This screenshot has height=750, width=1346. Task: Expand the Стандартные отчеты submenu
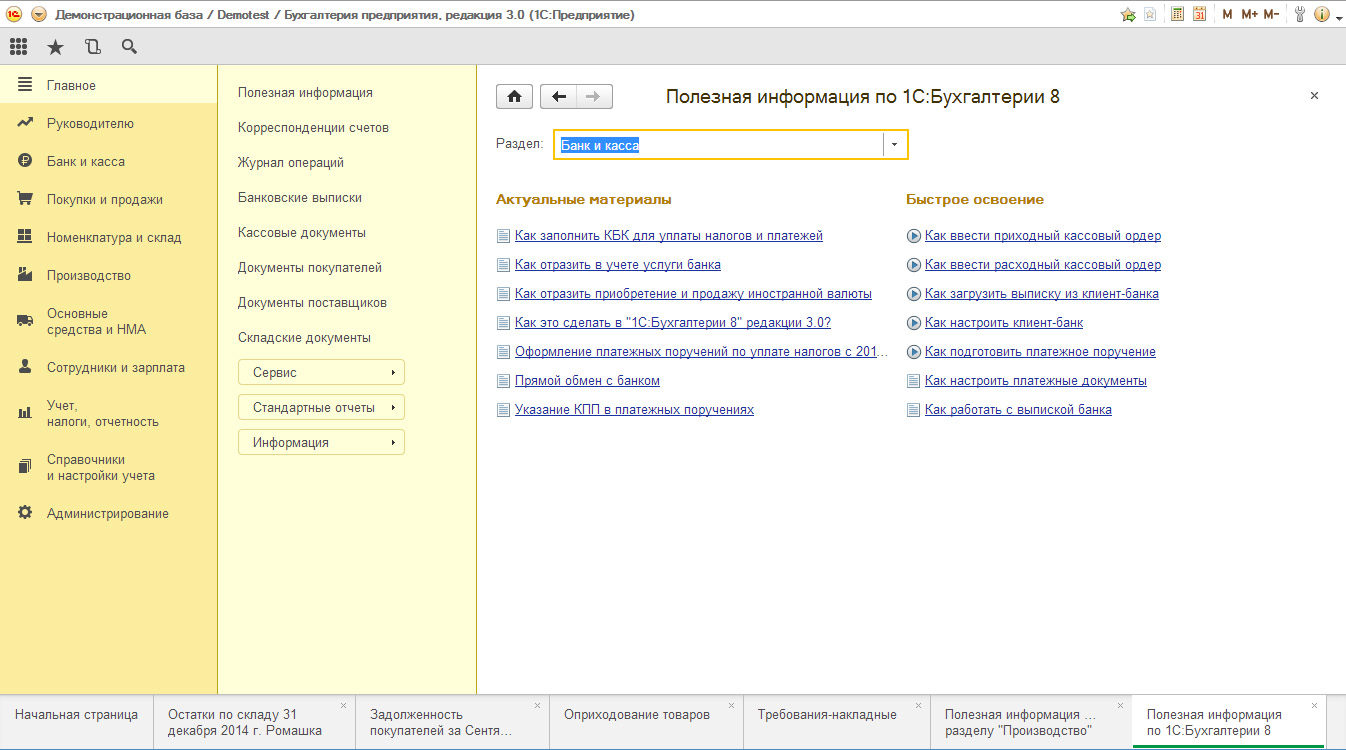click(321, 408)
